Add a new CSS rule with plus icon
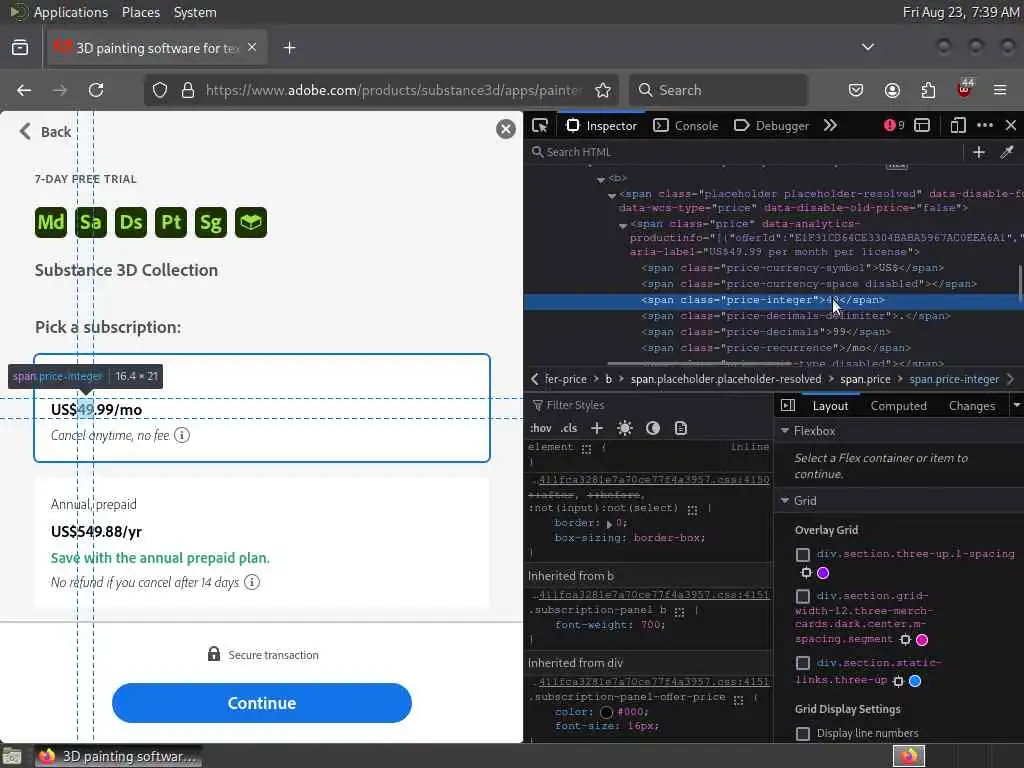The width and height of the screenshot is (1024, 768). [597, 428]
